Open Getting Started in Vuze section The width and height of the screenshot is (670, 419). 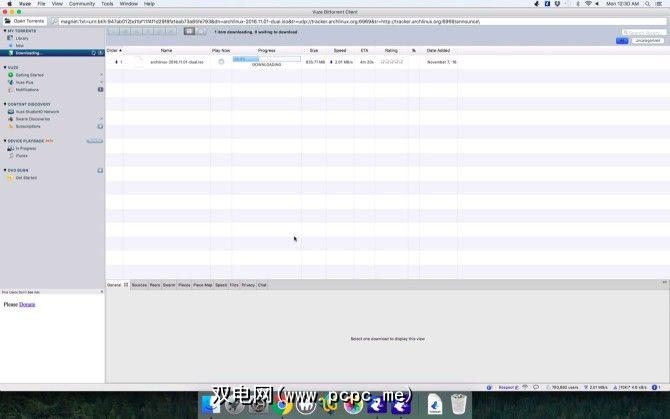click(x=29, y=75)
